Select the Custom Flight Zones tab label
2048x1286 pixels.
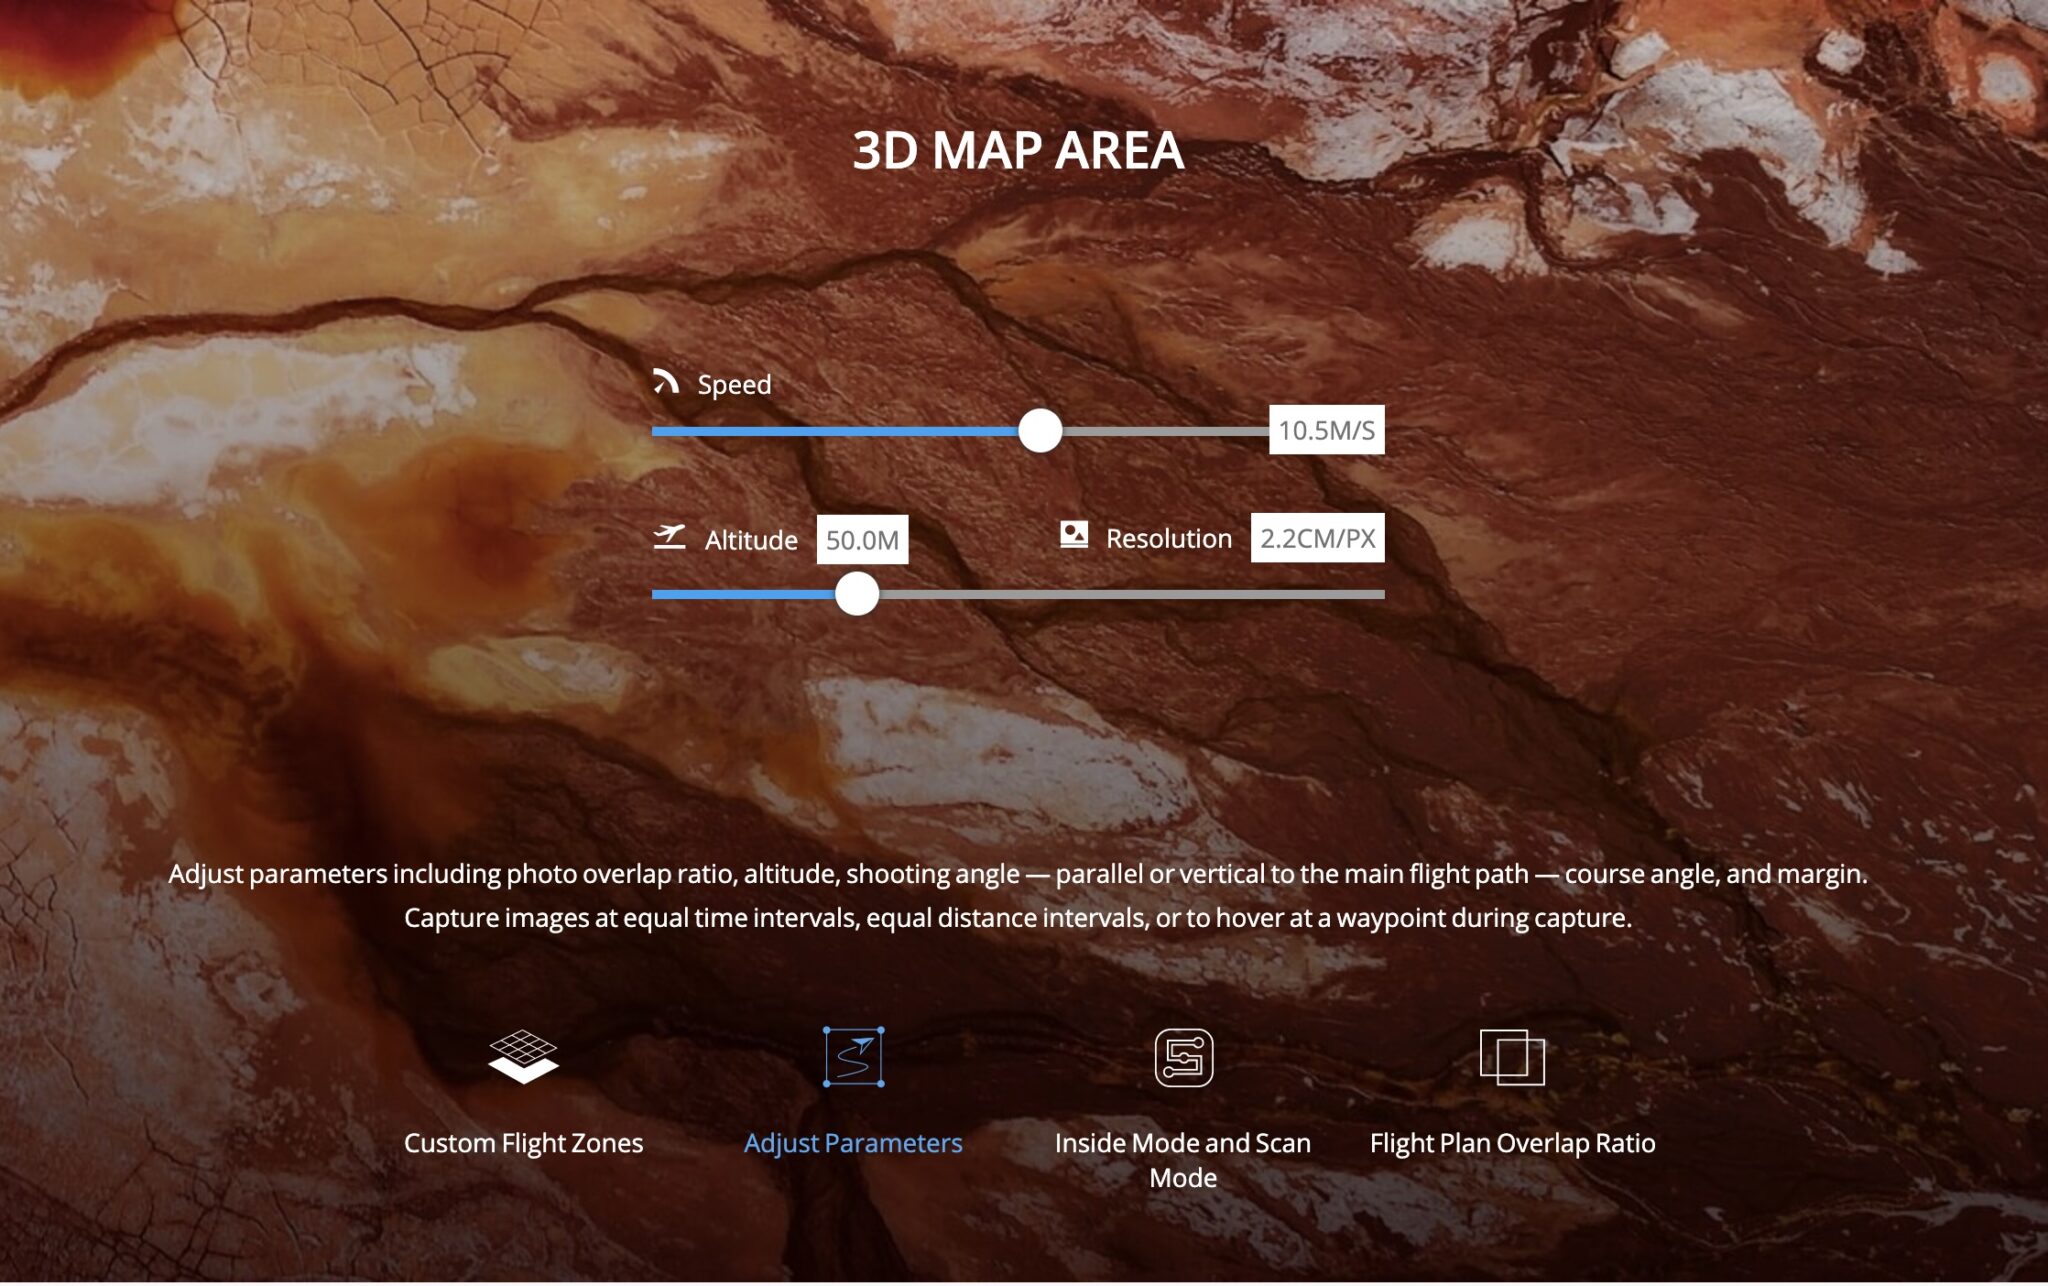(523, 1143)
